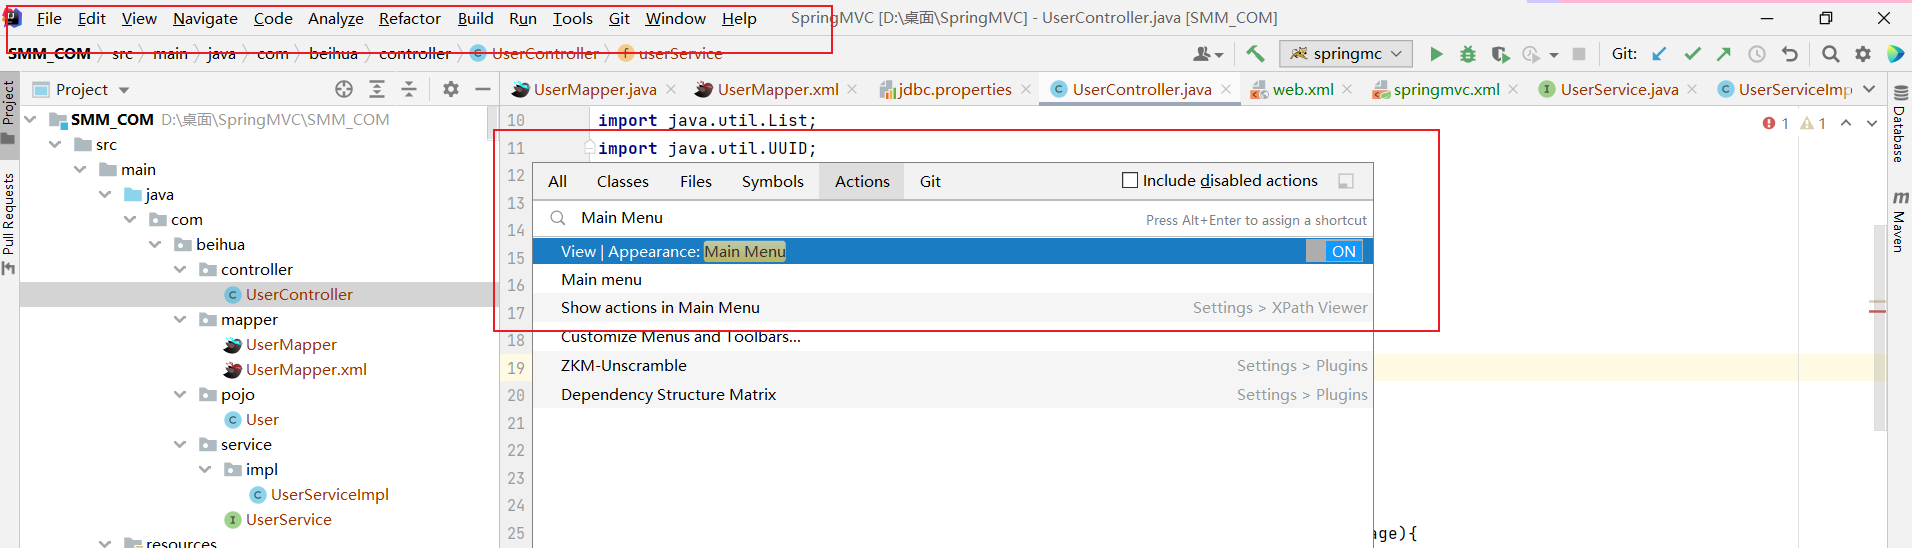Toggle the Project side tab
This screenshot has height=548, width=1912.
9,111
